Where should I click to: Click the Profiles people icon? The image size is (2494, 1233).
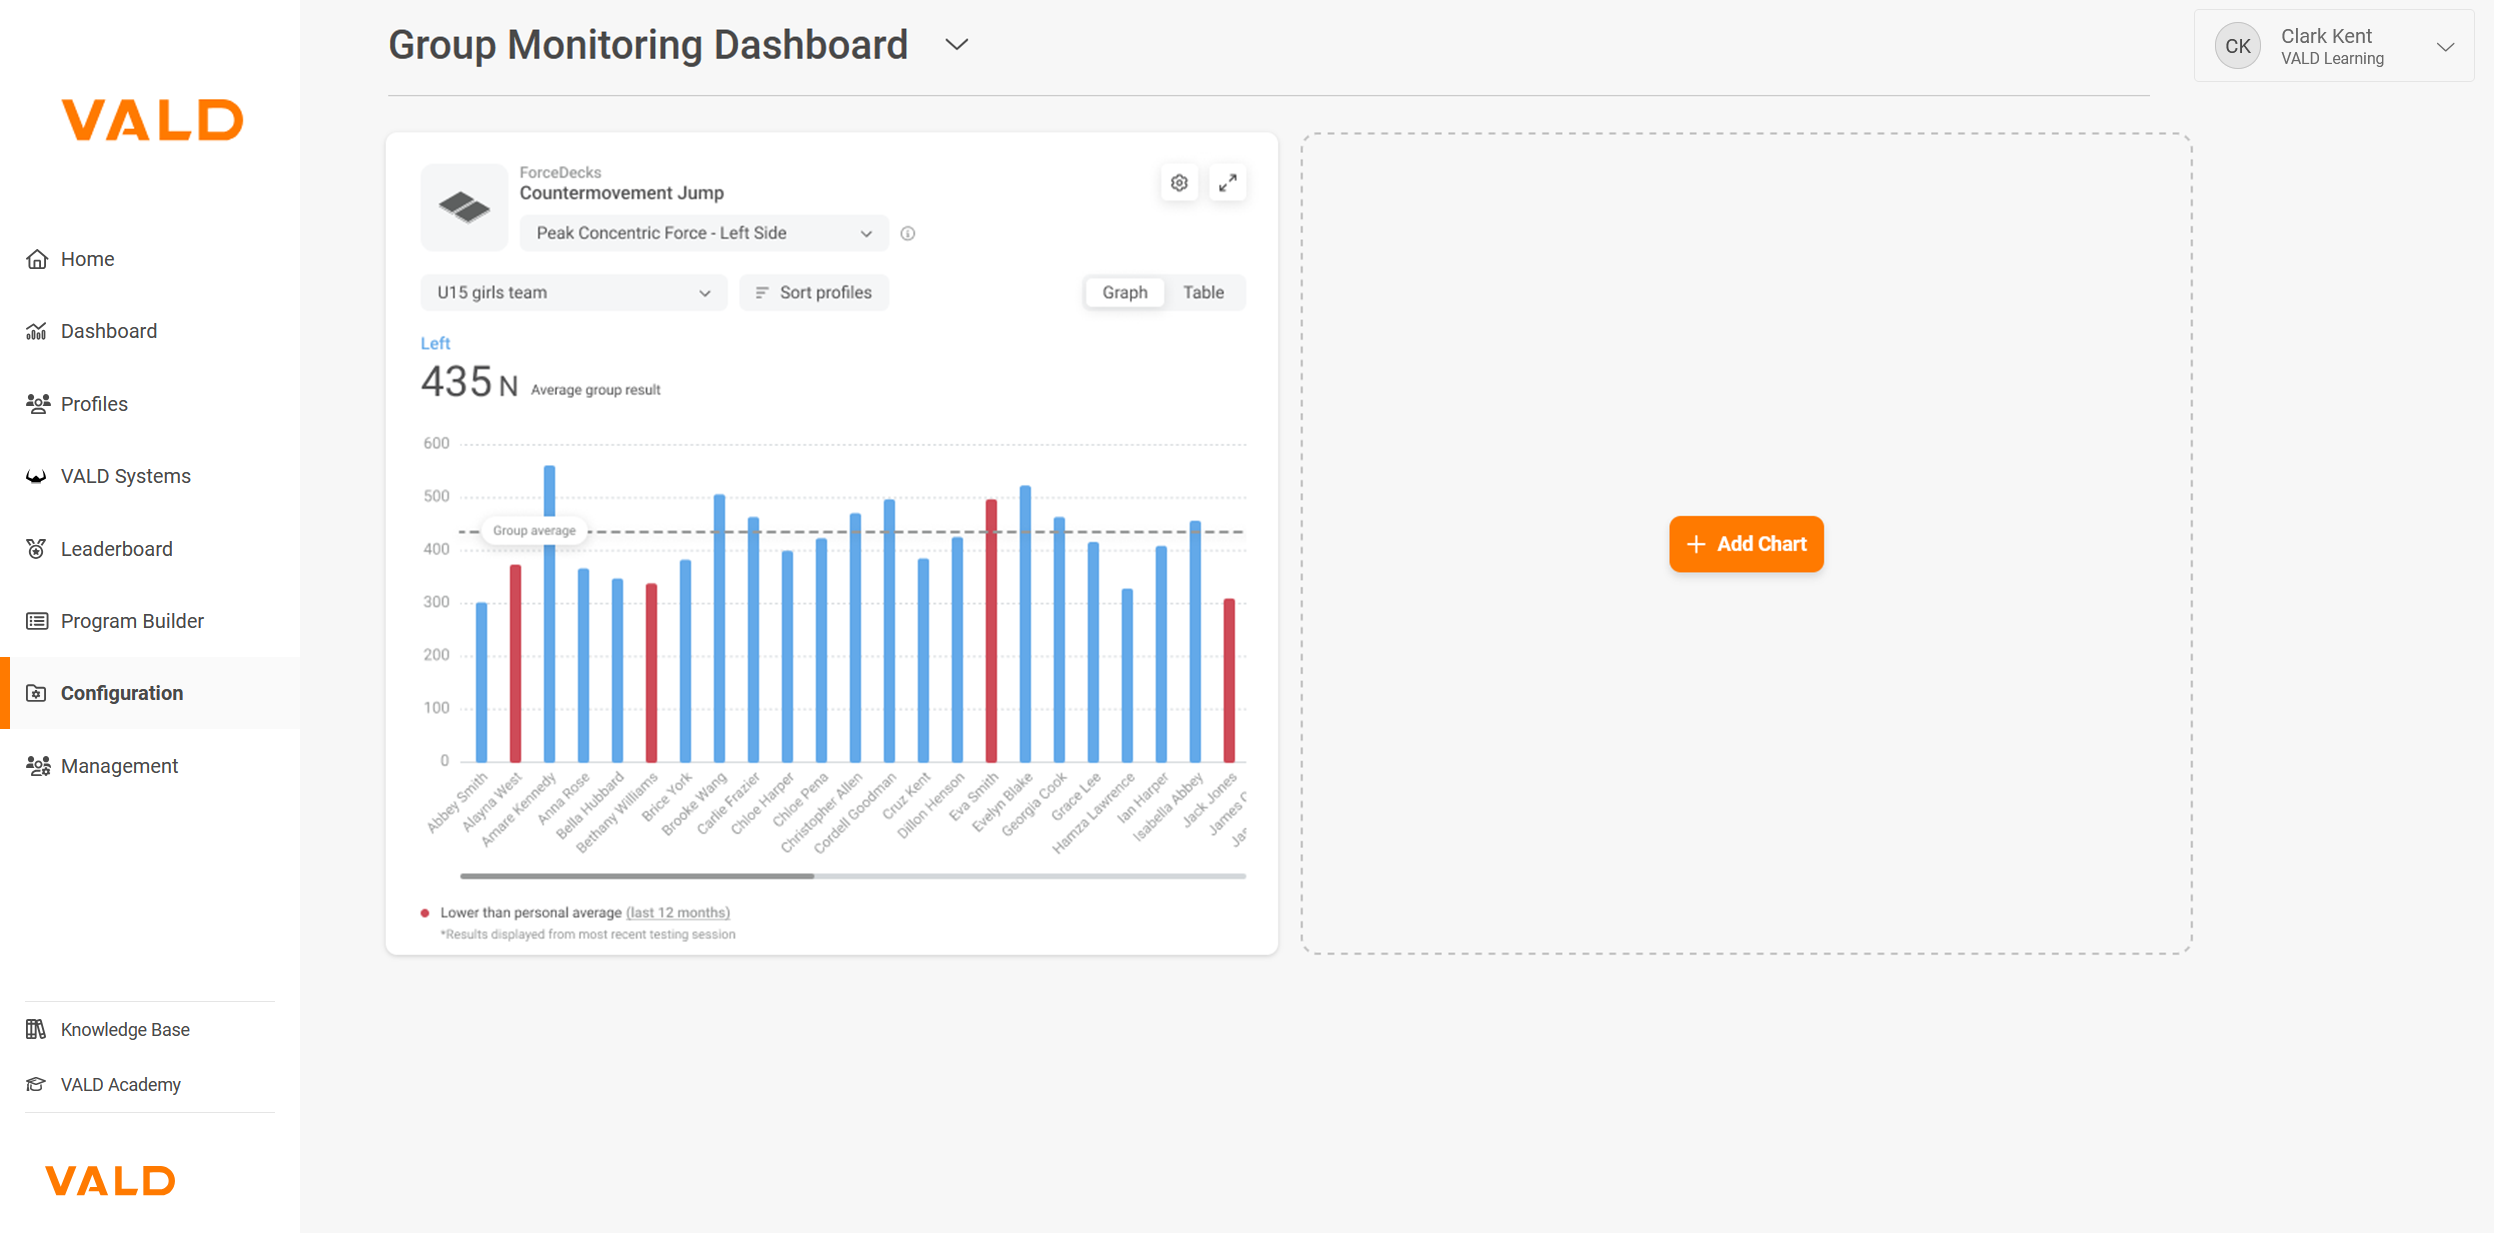(x=37, y=404)
